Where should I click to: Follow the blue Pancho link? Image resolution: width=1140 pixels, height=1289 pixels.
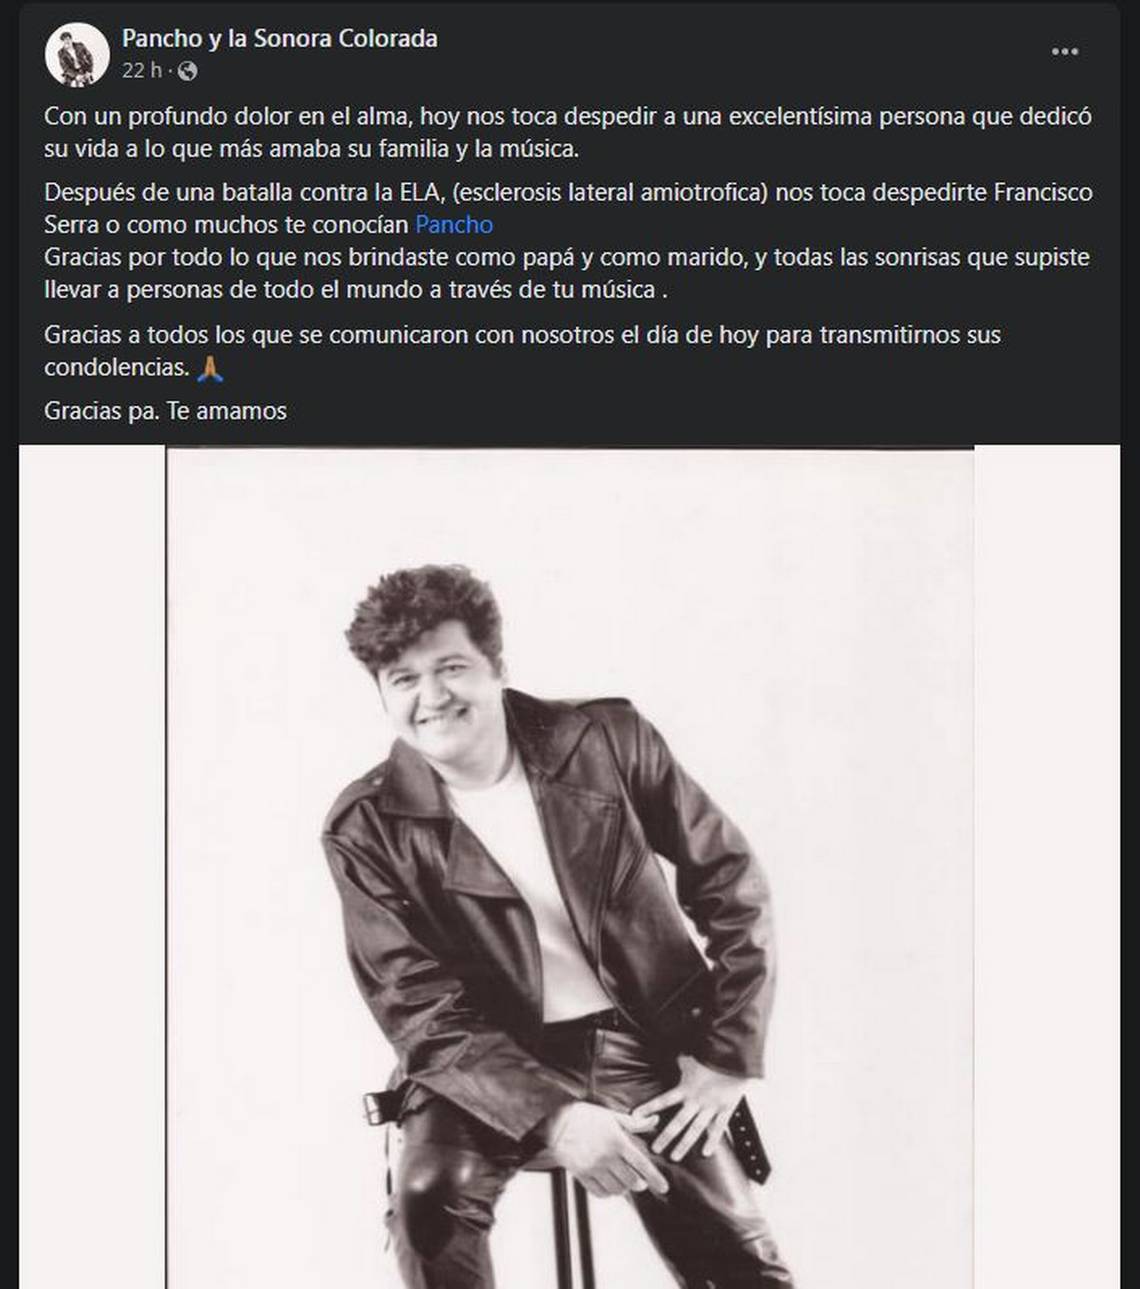(x=454, y=224)
